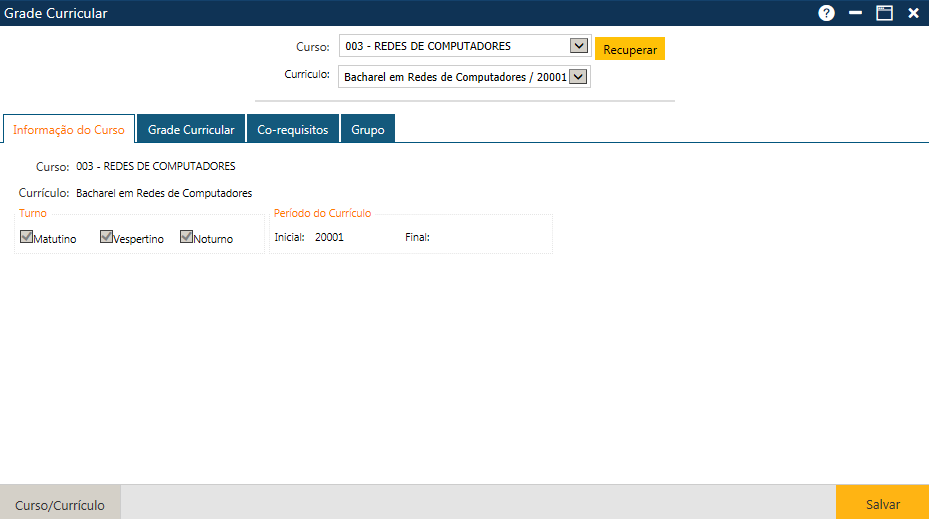This screenshot has height=519, width=929.
Task: Click the '003 - REDES DE COMPUTADORES' combo box text
Action: tap(452, 46)
